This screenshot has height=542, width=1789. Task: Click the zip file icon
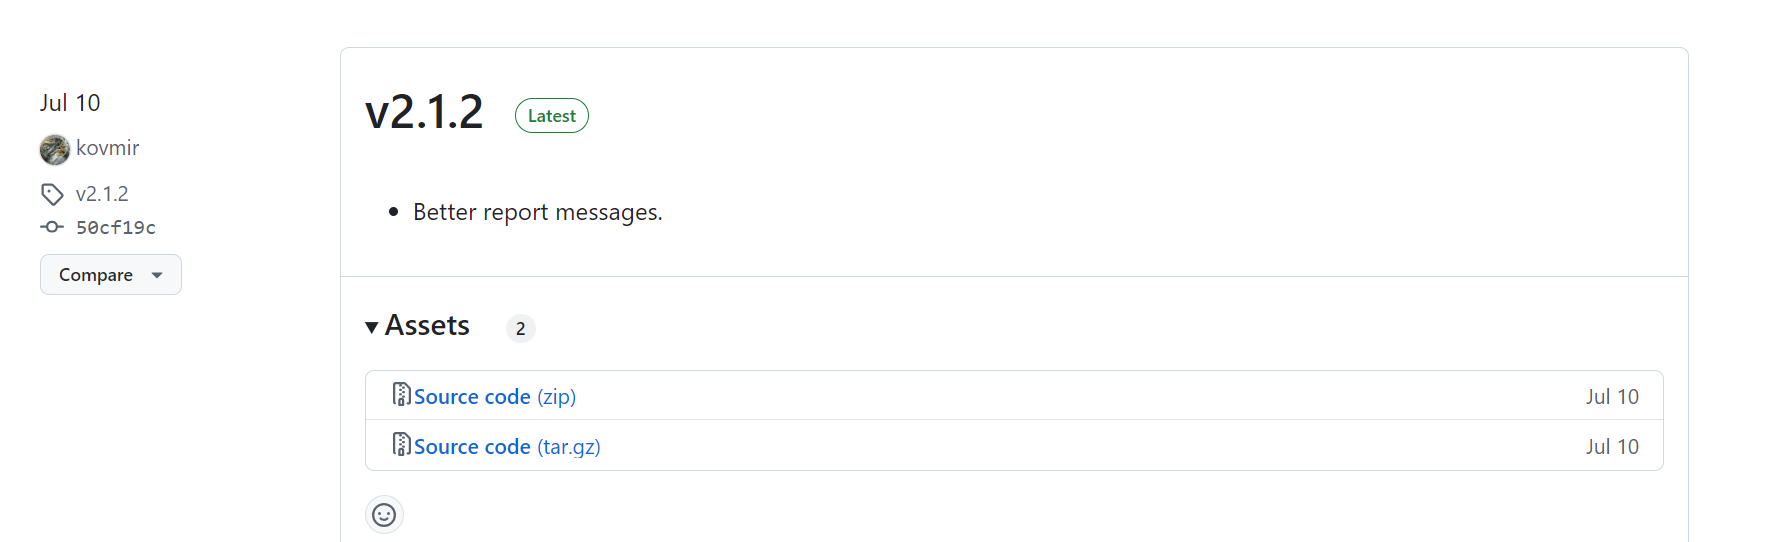[x=401, y=395]
